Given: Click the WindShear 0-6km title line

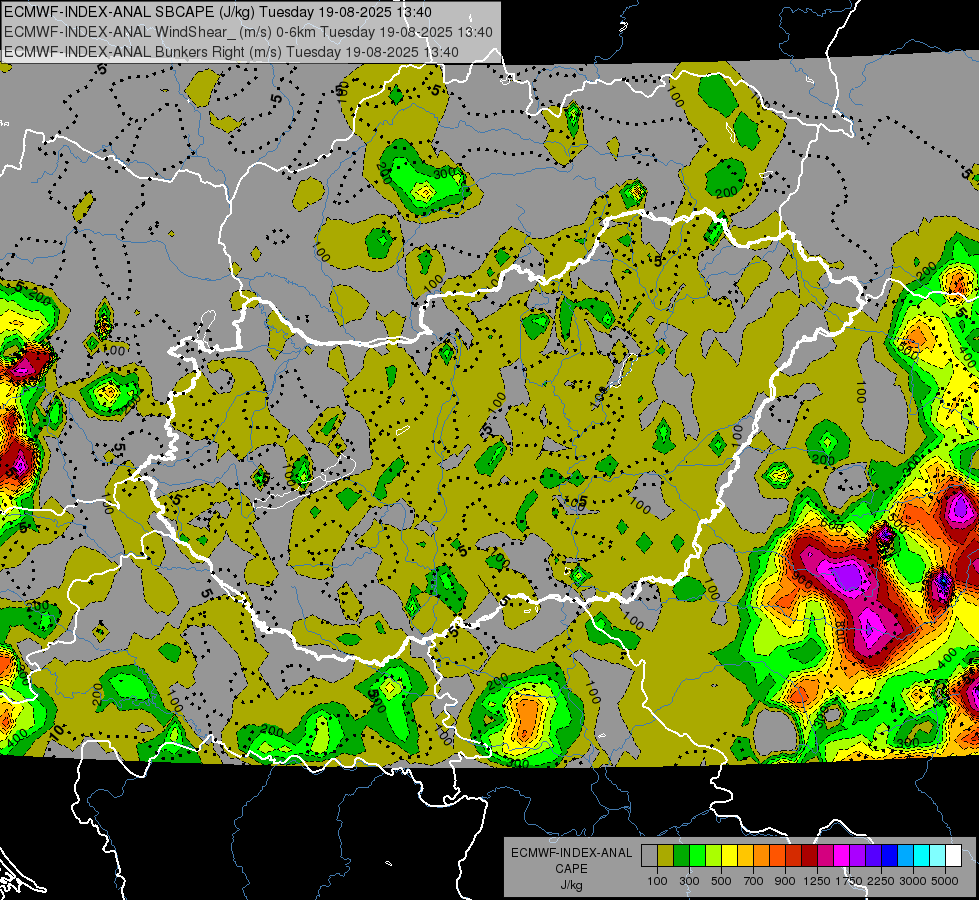Looking at the screenshot, I should [248, 32].
